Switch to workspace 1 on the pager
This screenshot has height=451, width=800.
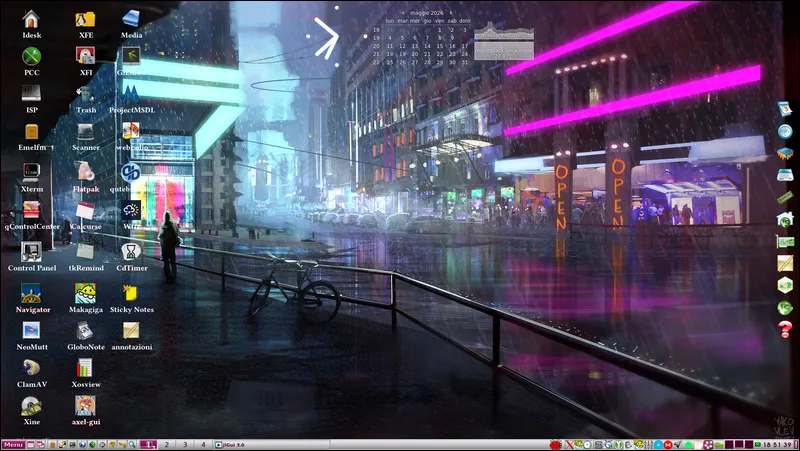(148, 445)
